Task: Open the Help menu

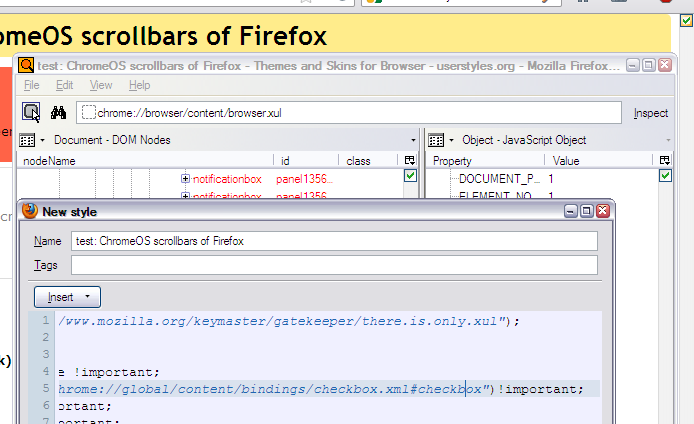Action: click(x=139, y=86)
